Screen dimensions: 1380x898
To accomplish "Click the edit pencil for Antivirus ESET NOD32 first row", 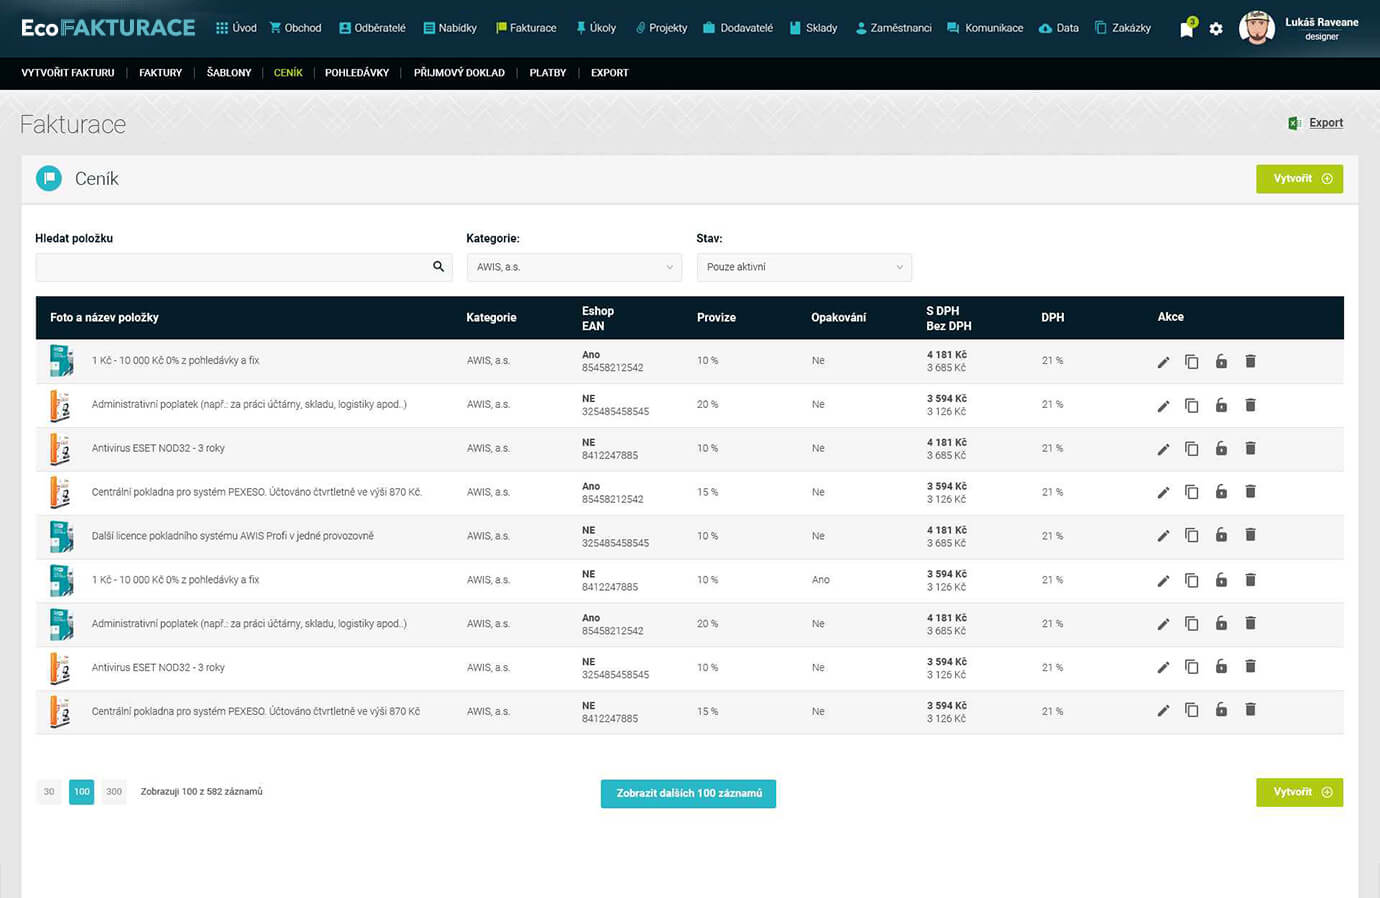I will click(x=1163, y=449).
